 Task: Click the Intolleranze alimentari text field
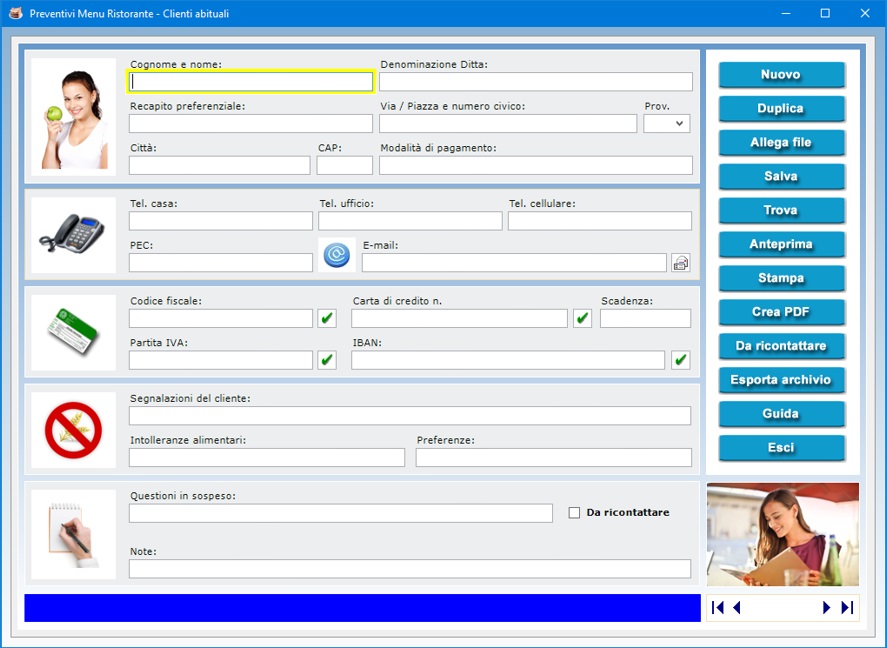[267, 457]
